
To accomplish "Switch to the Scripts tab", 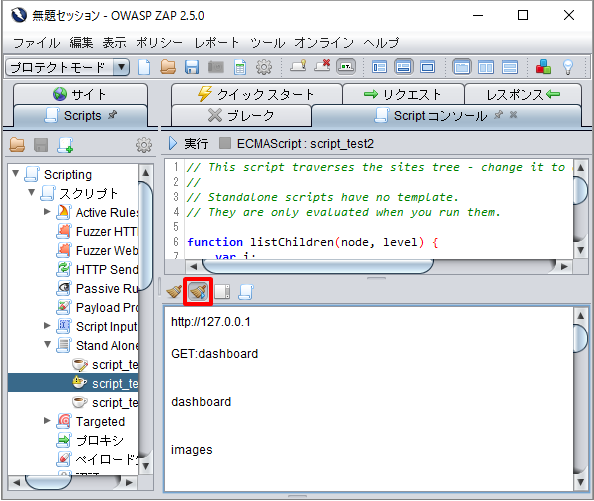I will coord(80,115).
